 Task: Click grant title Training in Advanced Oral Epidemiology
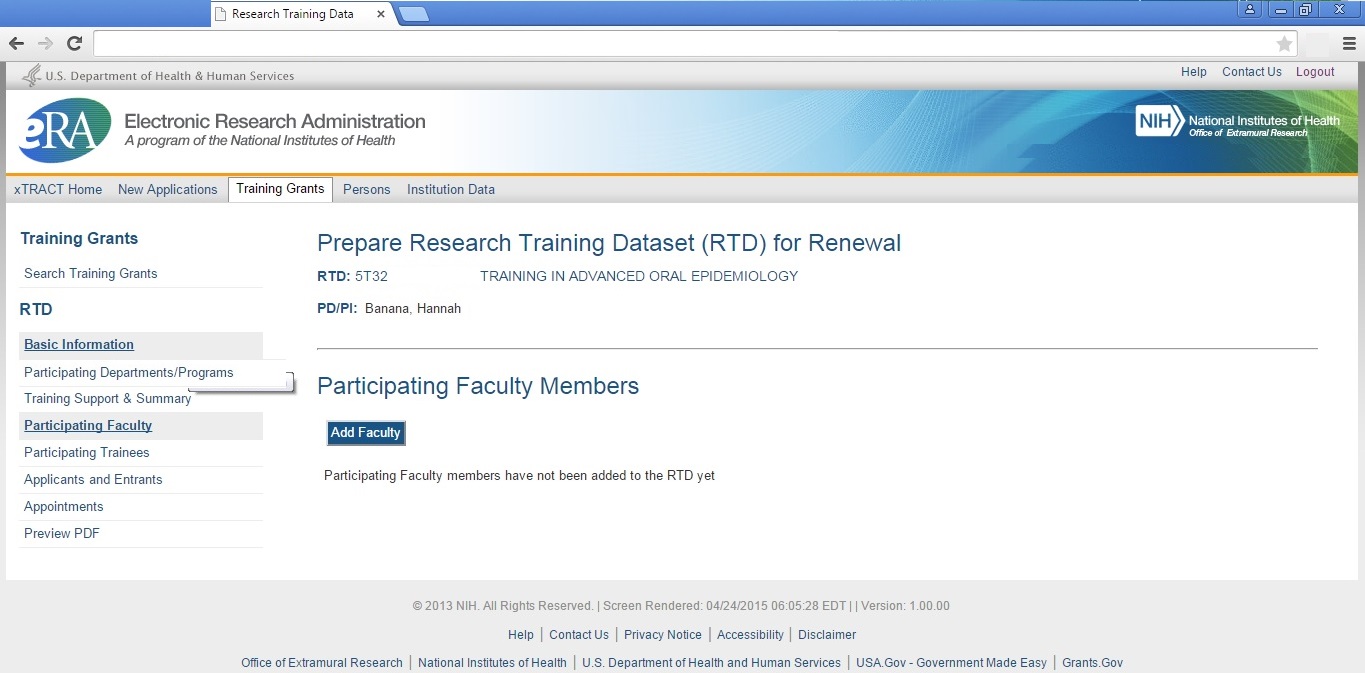639,277
